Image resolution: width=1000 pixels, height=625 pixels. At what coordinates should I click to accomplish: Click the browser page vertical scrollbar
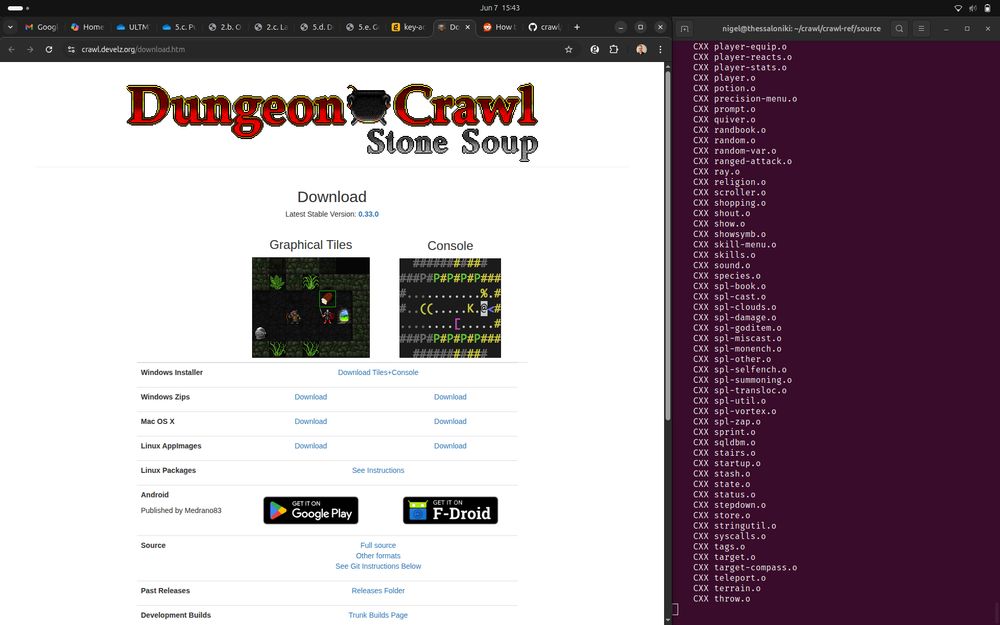tap(668, 246)
